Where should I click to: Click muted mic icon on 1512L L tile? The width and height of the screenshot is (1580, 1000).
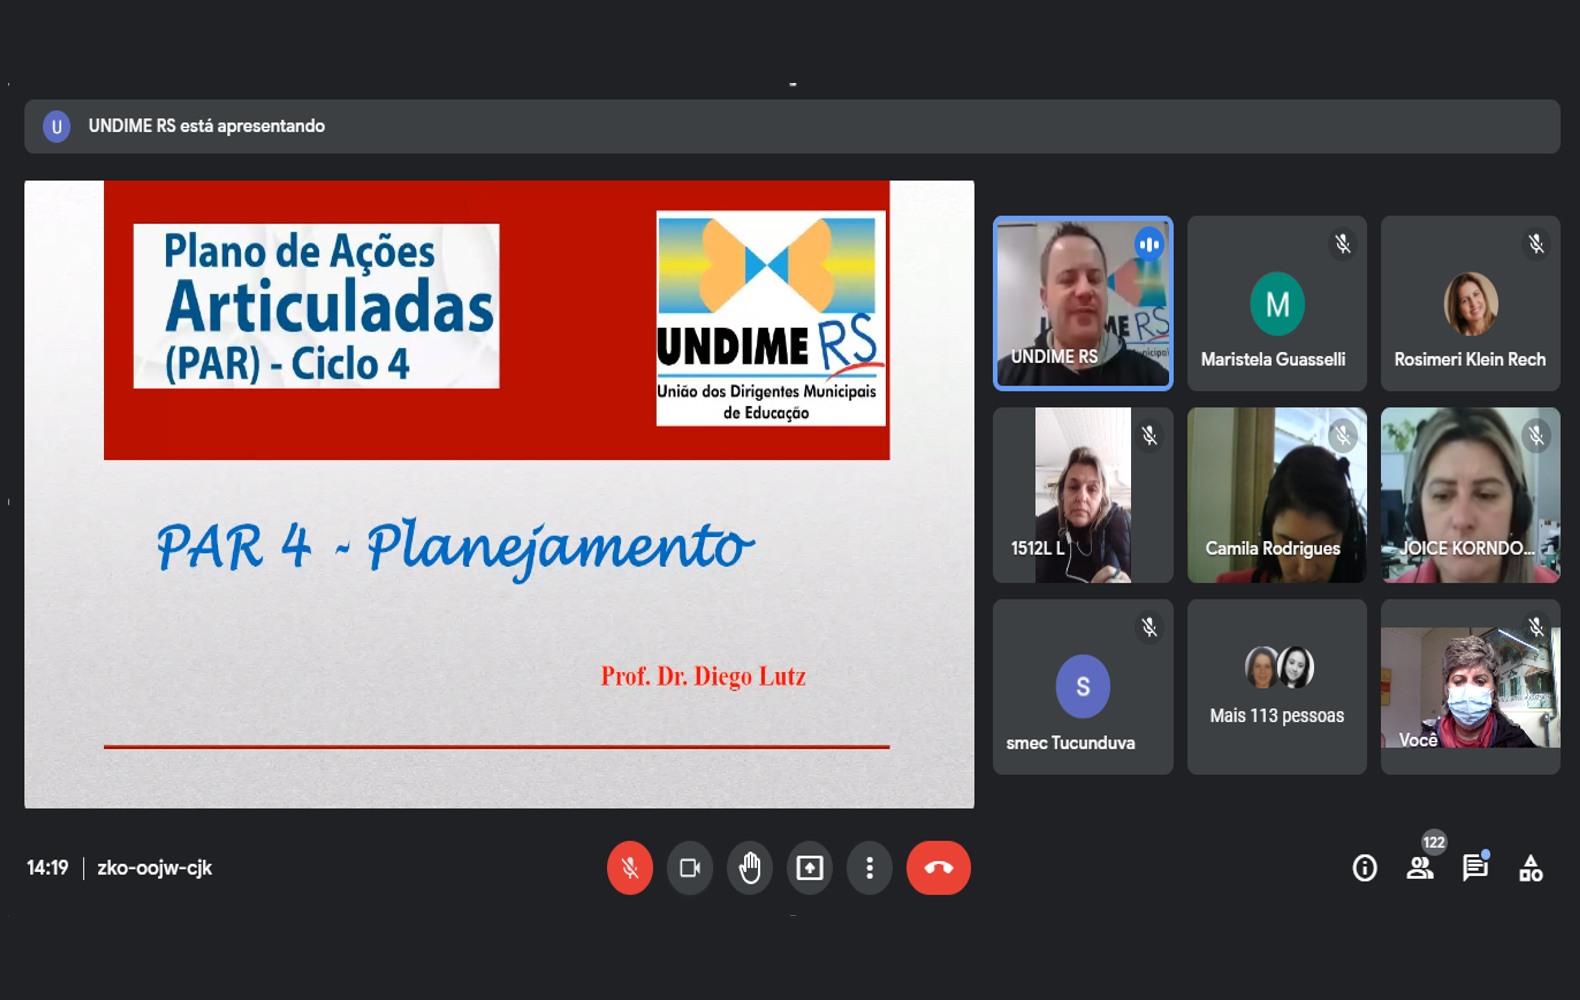click(1149, 436)
